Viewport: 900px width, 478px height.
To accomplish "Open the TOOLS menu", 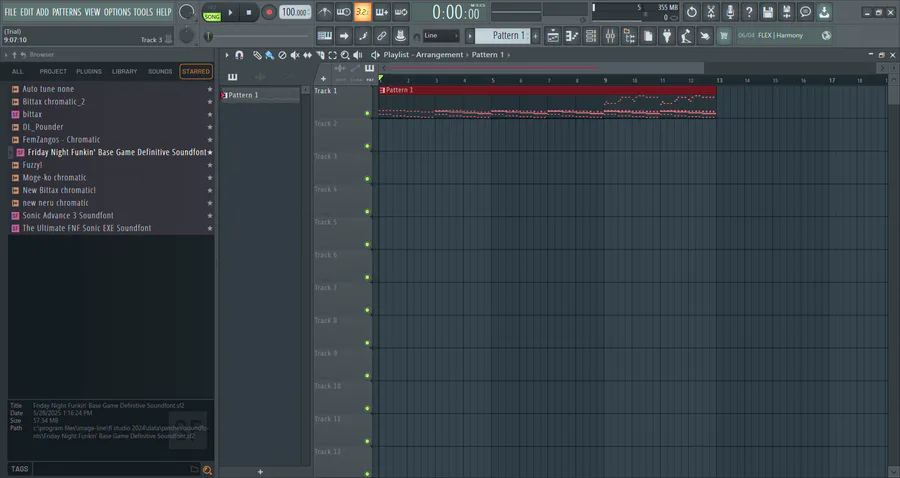I will tap(143, 11).
